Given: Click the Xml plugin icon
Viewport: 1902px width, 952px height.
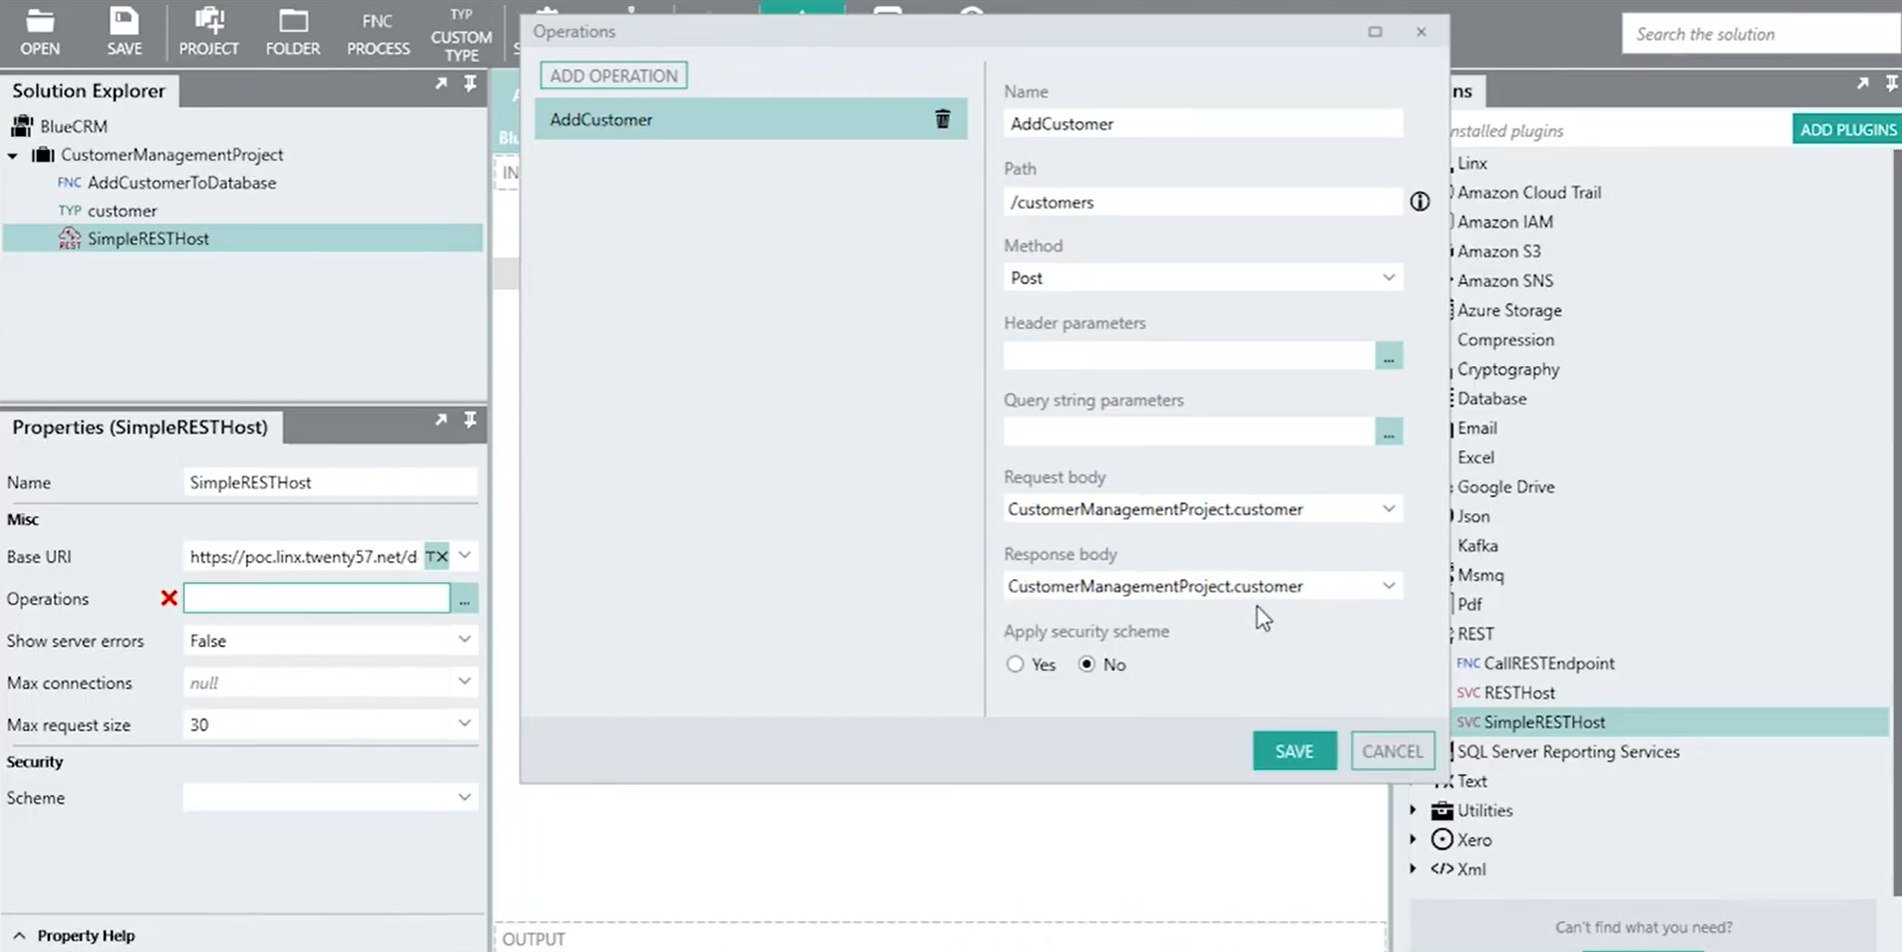Looking at the screenshot, I should pos(1442,869).
